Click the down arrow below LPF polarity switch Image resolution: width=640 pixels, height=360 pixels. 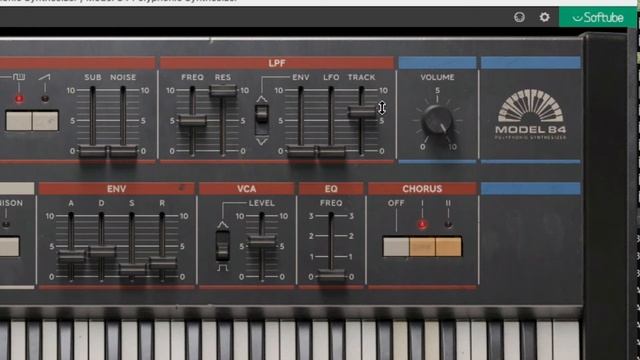tap(262, 142)
